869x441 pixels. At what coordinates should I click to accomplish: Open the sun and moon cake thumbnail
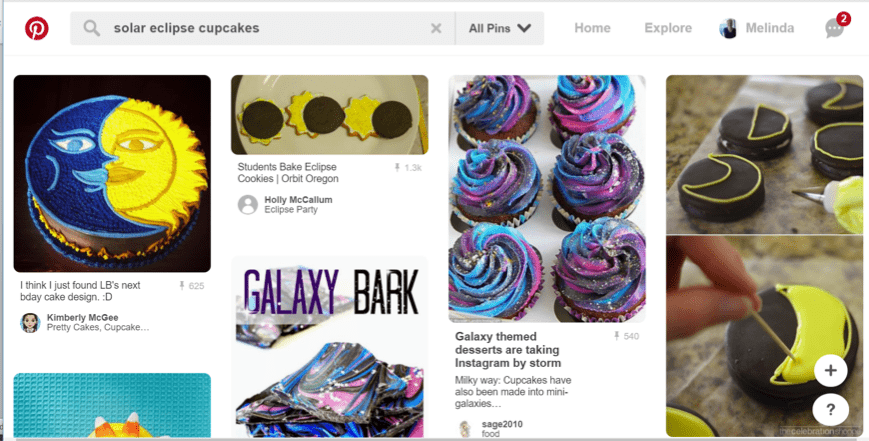point(112,173)
